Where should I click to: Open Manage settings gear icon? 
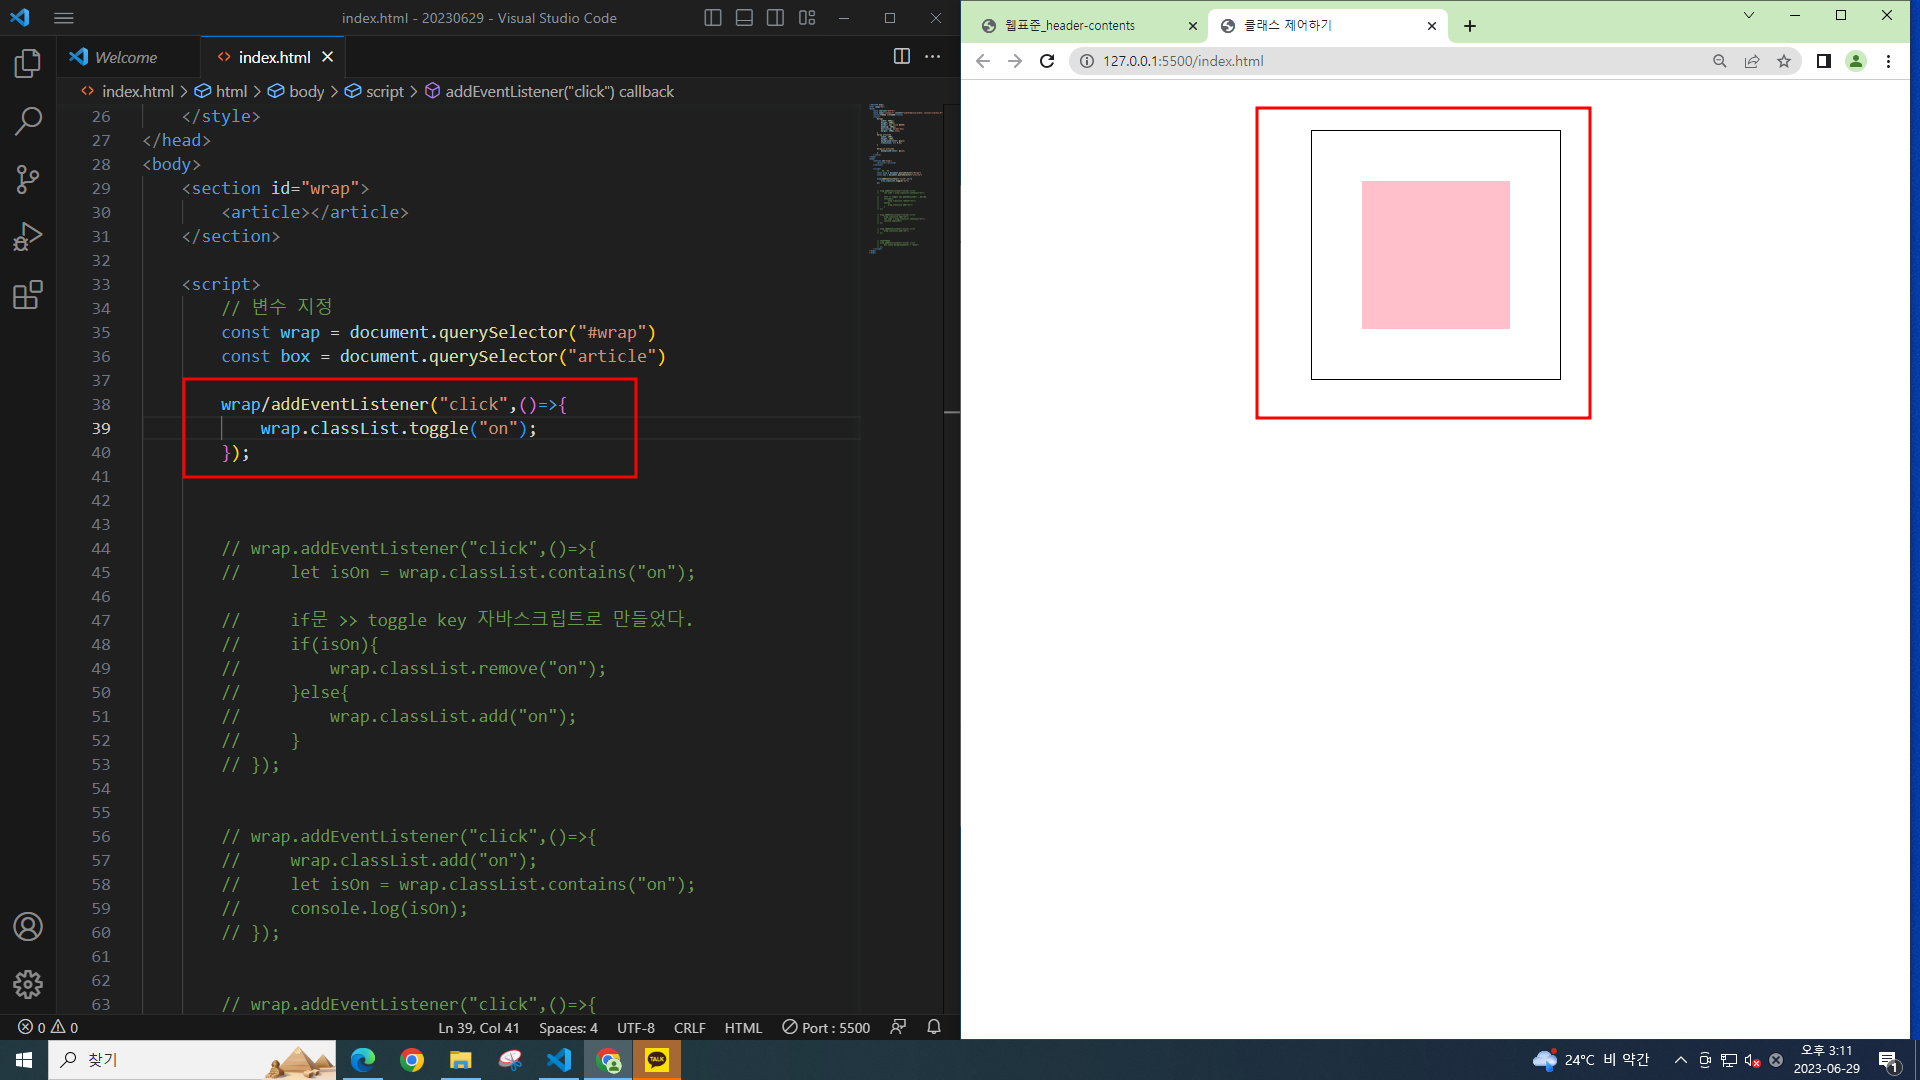(28, 984)
